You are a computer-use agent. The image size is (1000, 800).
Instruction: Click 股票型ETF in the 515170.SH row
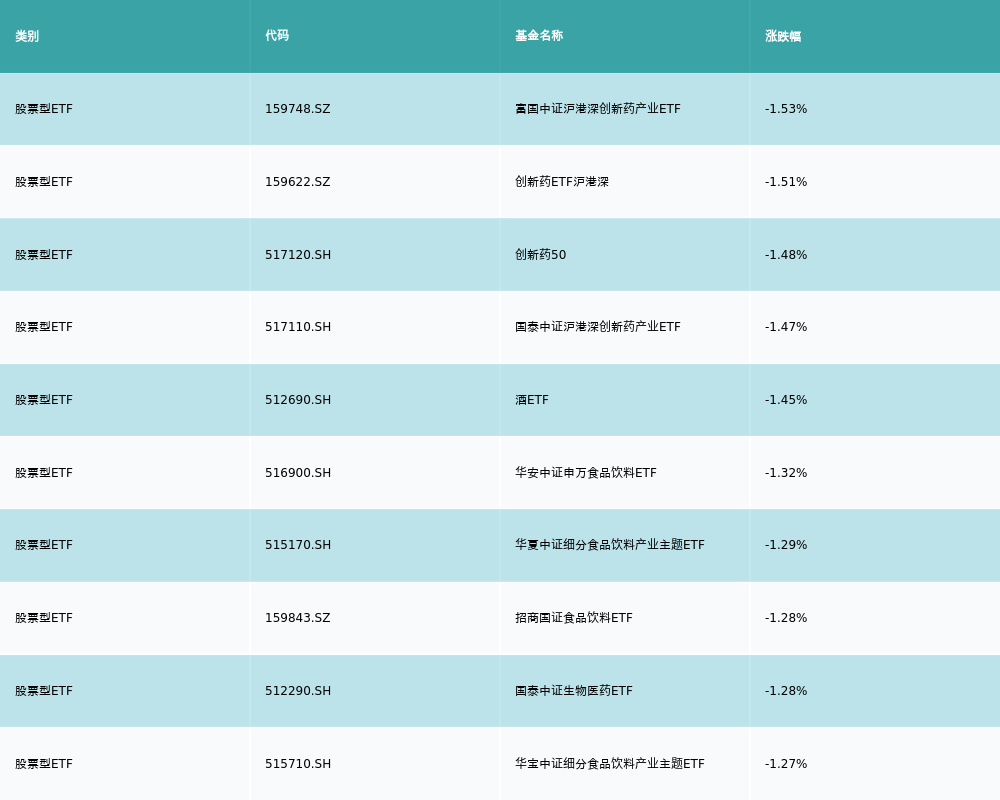[x=44, y=545]
